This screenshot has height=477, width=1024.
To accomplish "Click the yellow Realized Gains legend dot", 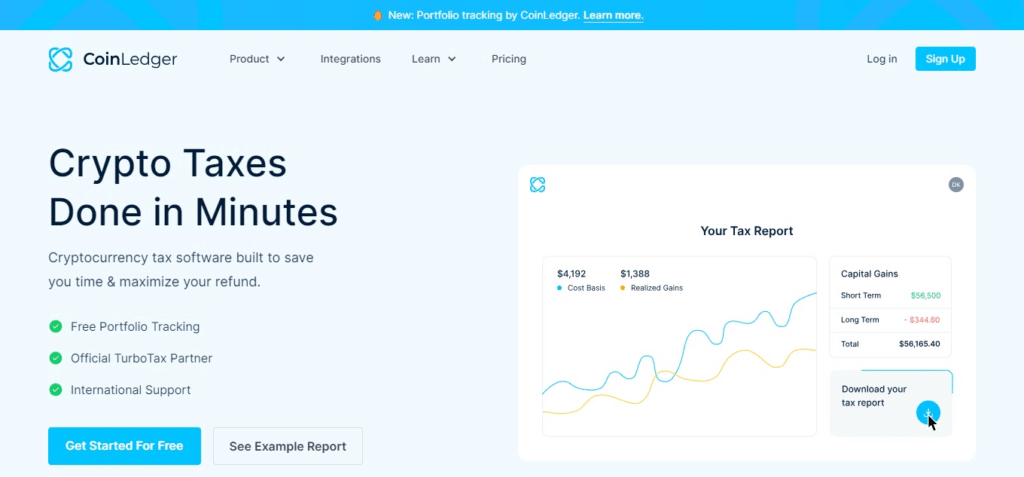I will point(623,288).
